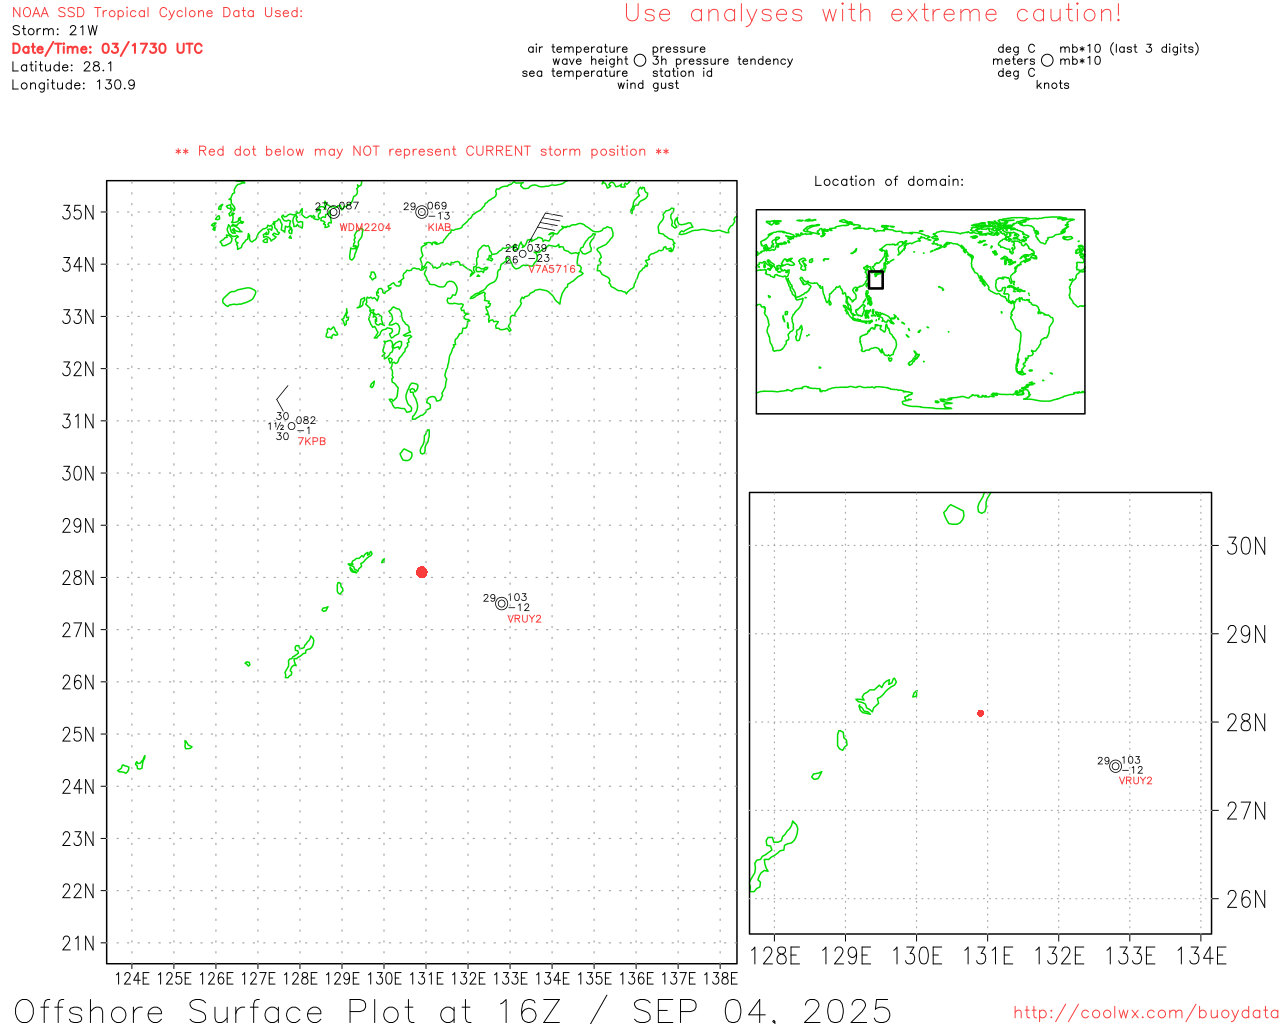1280x1024 pixels.
Task: Click the wind barb above V7A5716 station
Action: [544, 229]
